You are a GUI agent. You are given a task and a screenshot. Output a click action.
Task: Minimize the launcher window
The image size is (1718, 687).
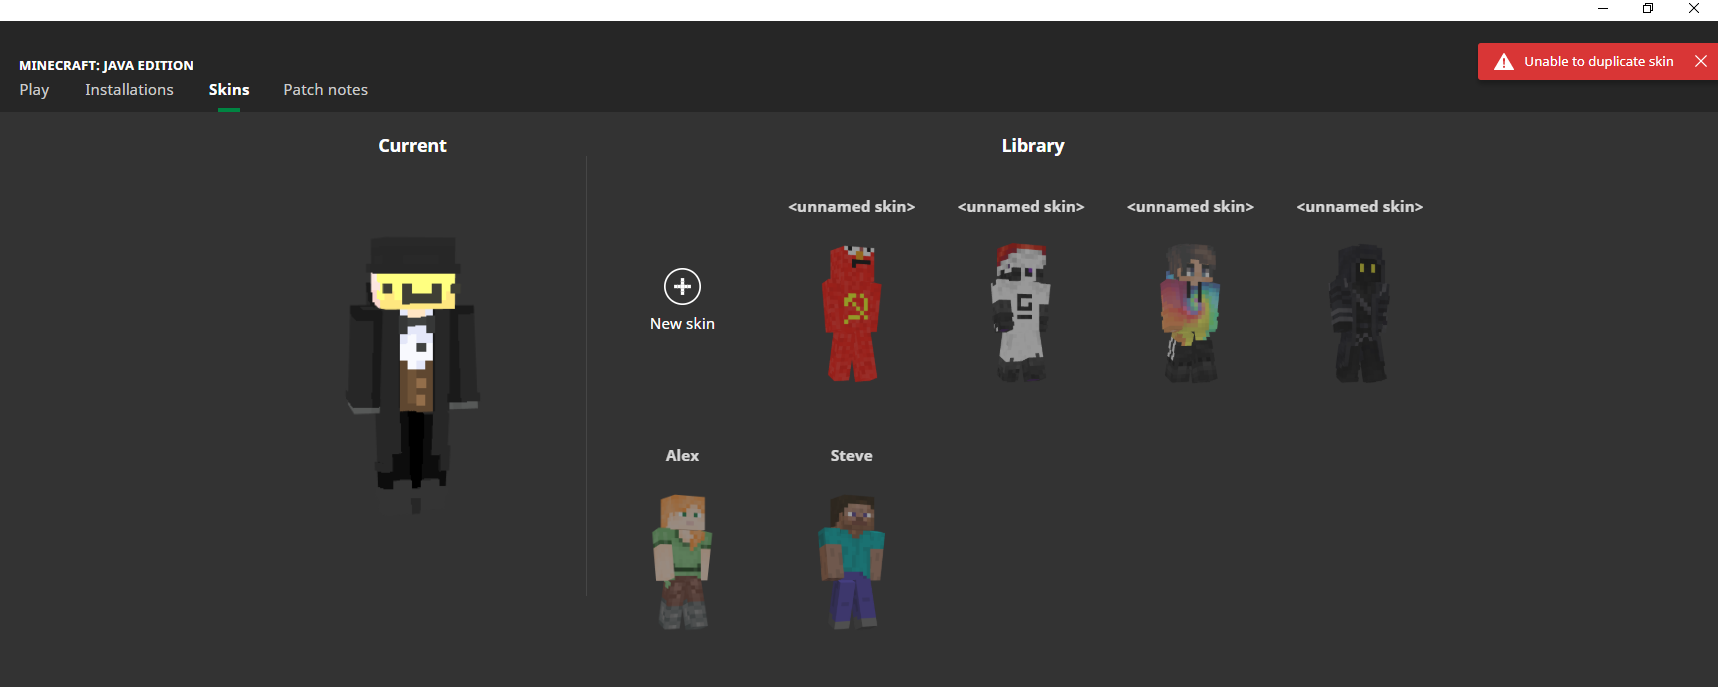(1603, 9)
